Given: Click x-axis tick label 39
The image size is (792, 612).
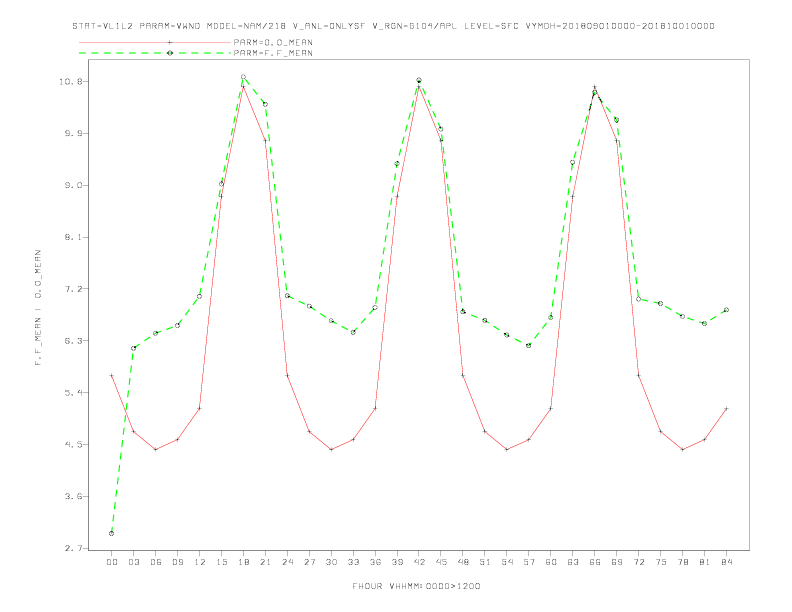Looking at the screenshot, I should coord(397,562).
